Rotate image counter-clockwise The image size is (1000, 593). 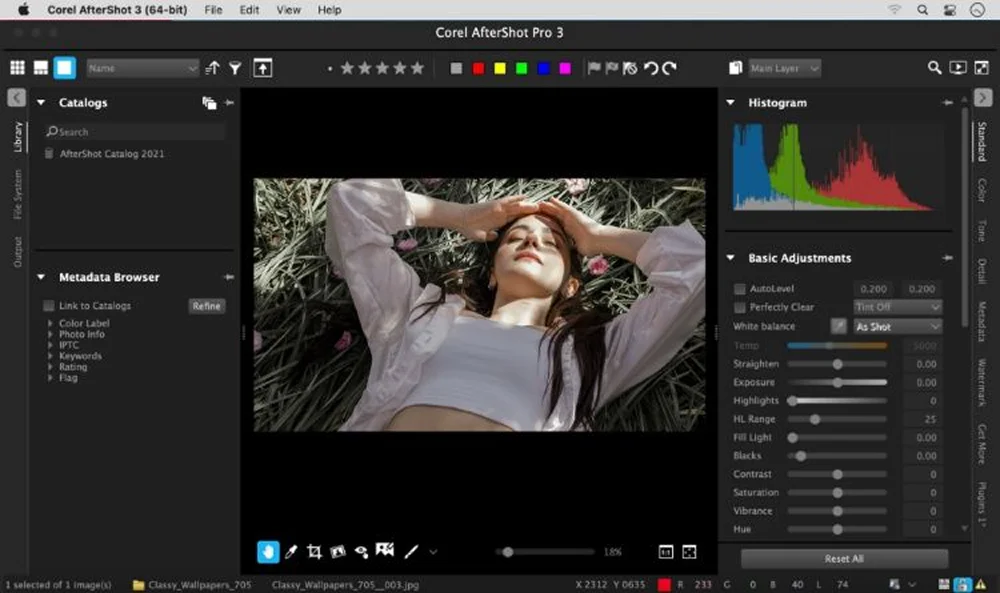(651, 68)
